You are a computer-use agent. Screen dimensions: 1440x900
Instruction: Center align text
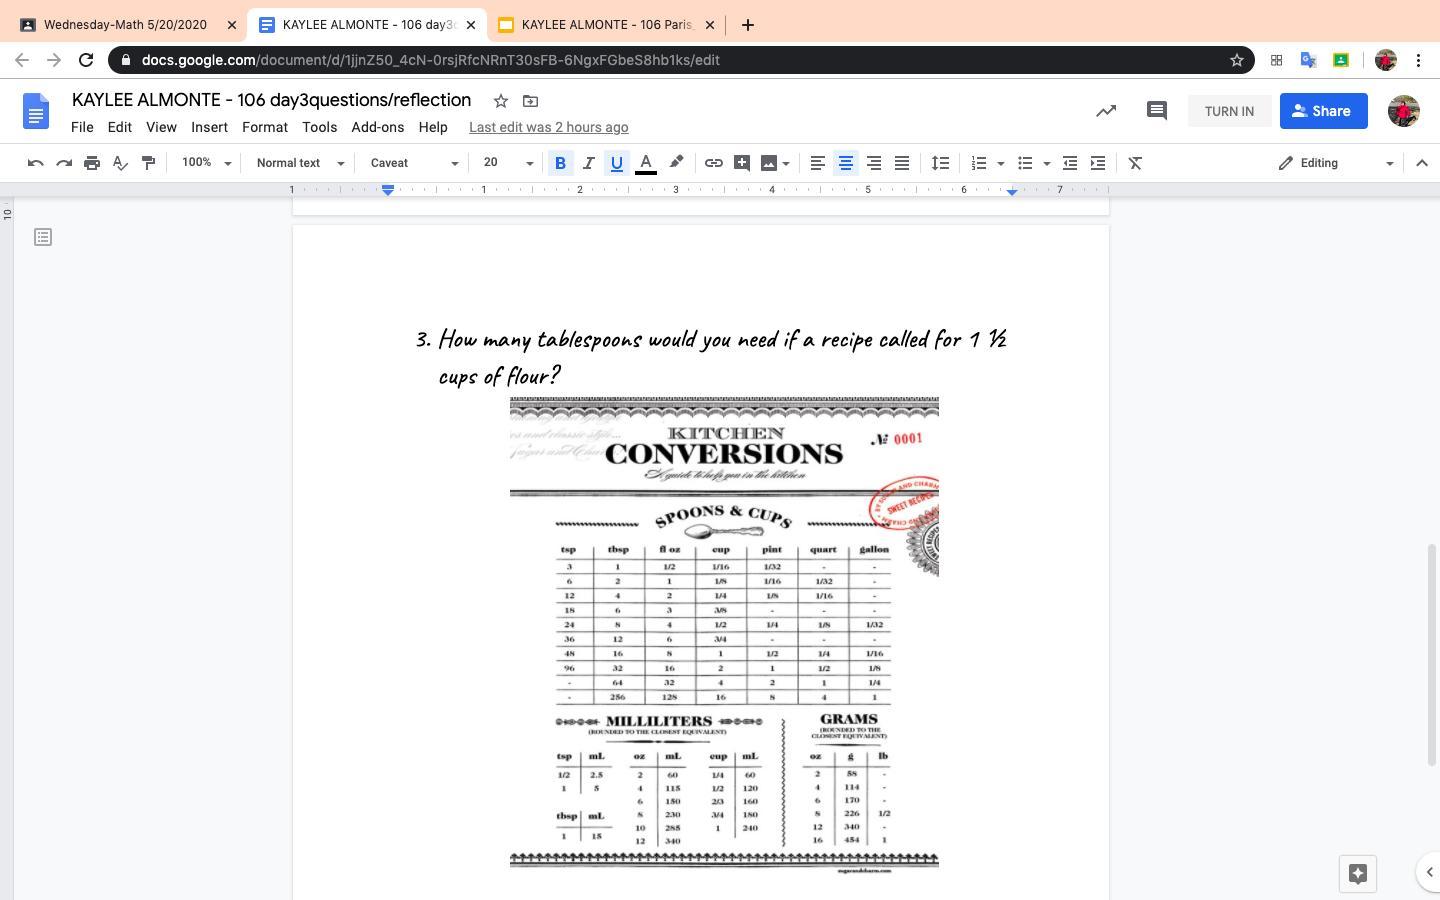[846, 163]
